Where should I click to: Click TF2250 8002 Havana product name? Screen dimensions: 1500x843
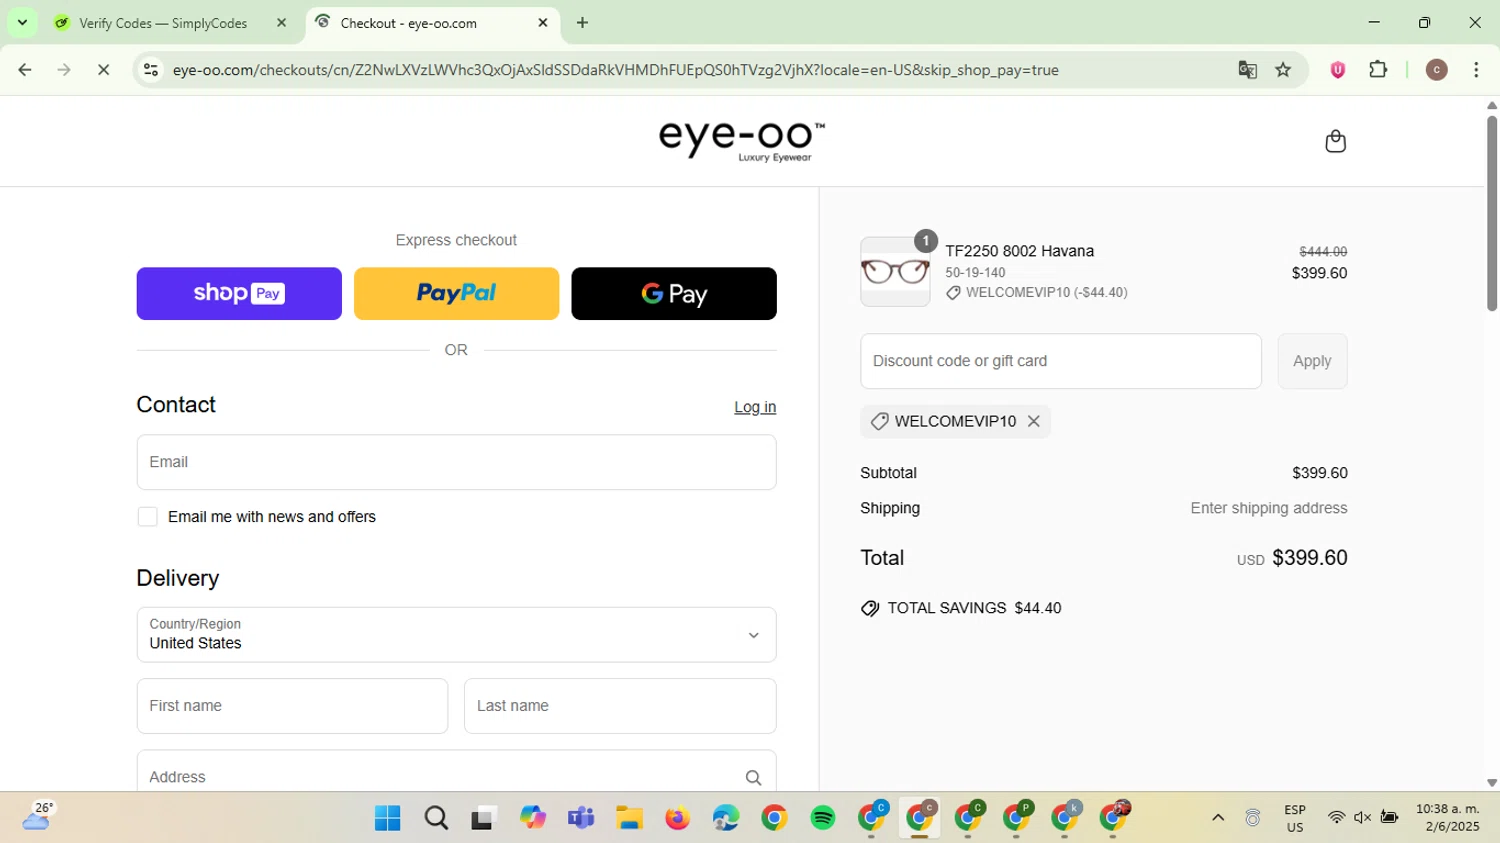click(1020, 252)
